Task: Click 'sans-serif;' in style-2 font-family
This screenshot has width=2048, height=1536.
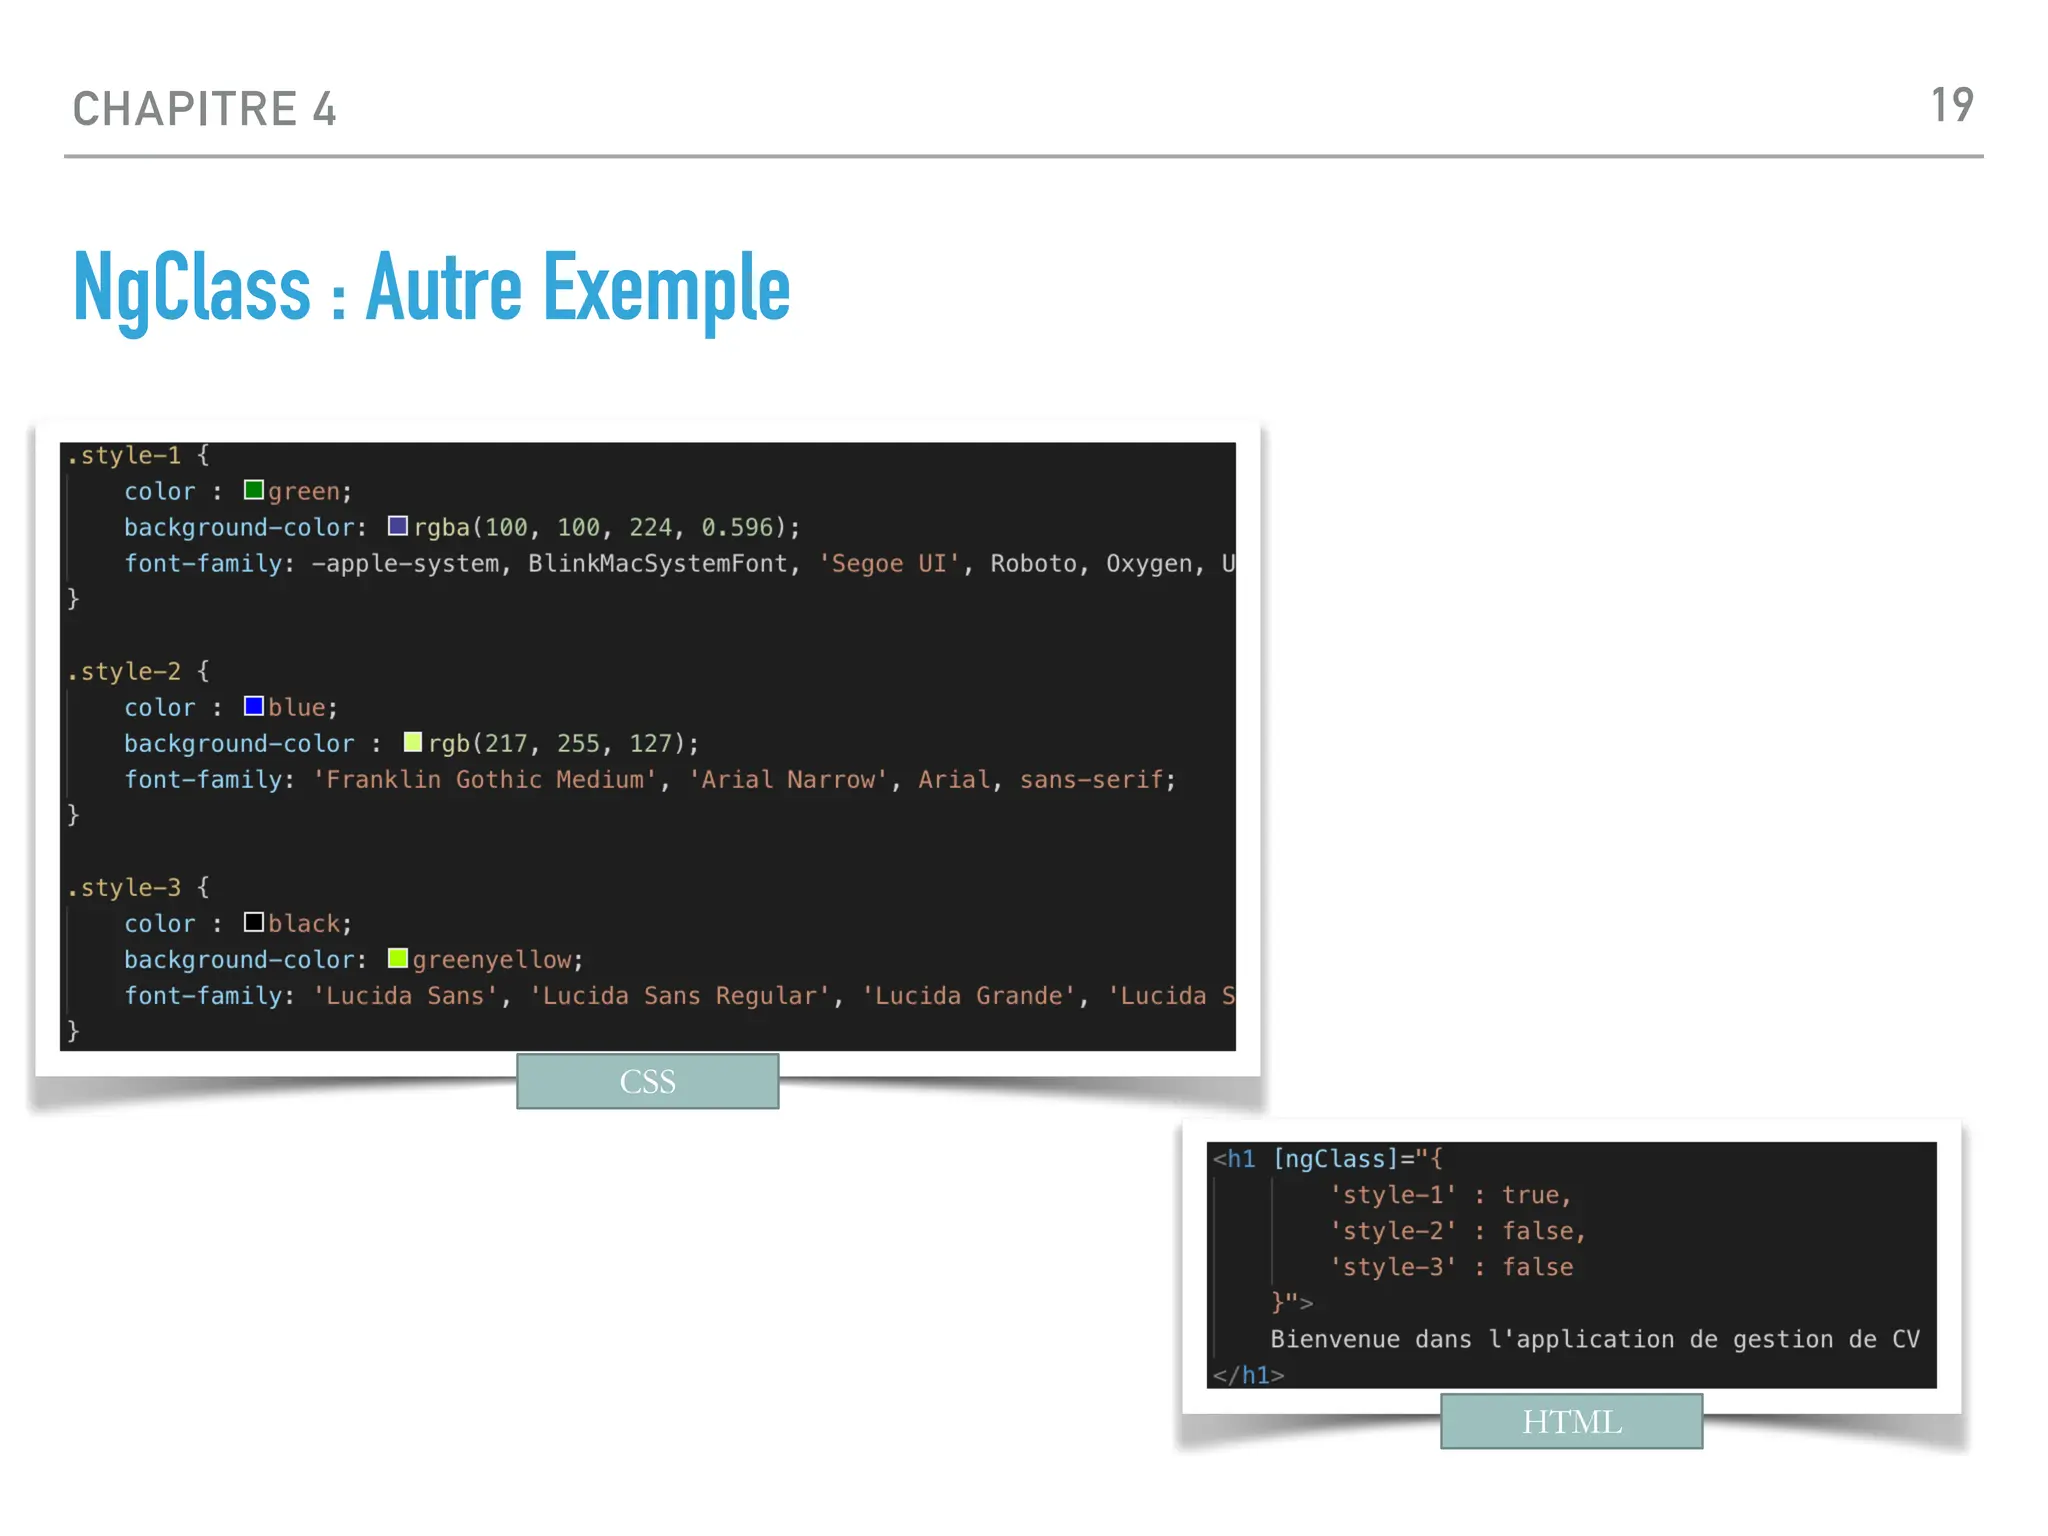Action: [x=1098, y=780]
